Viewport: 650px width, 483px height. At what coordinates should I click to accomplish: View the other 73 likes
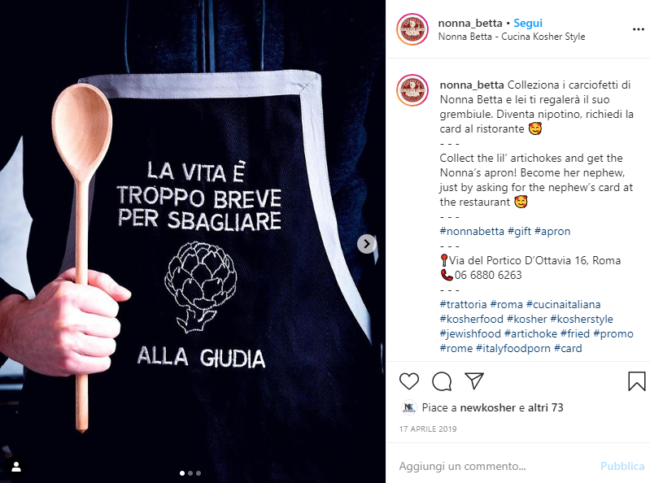point(545,408)
